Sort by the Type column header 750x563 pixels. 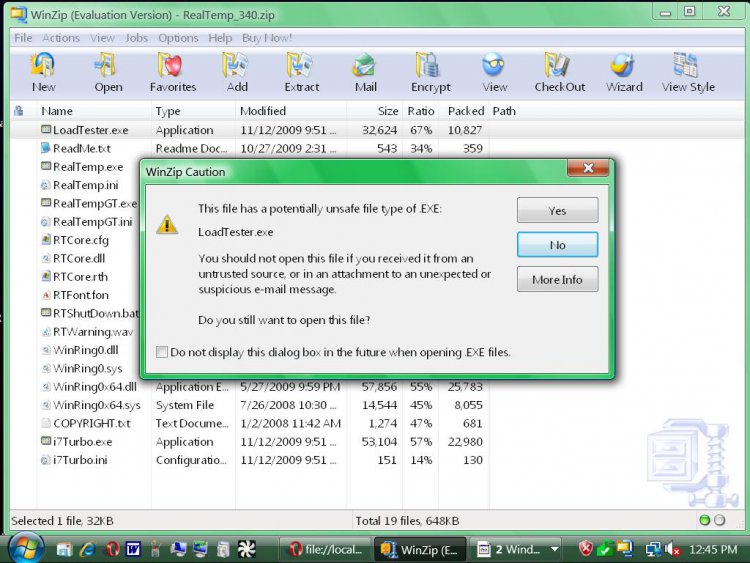coord(193,111)
